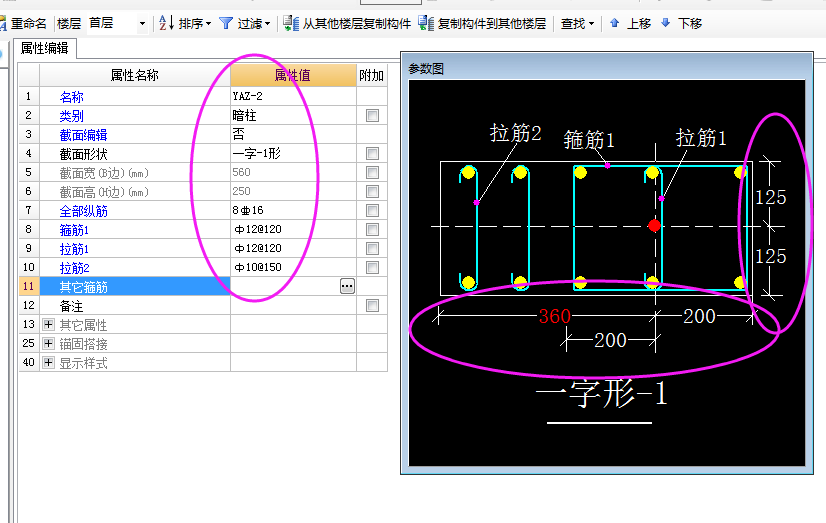Click the 名称 property label
This screenshot has height=523, width=826.
tap(72, 97)
